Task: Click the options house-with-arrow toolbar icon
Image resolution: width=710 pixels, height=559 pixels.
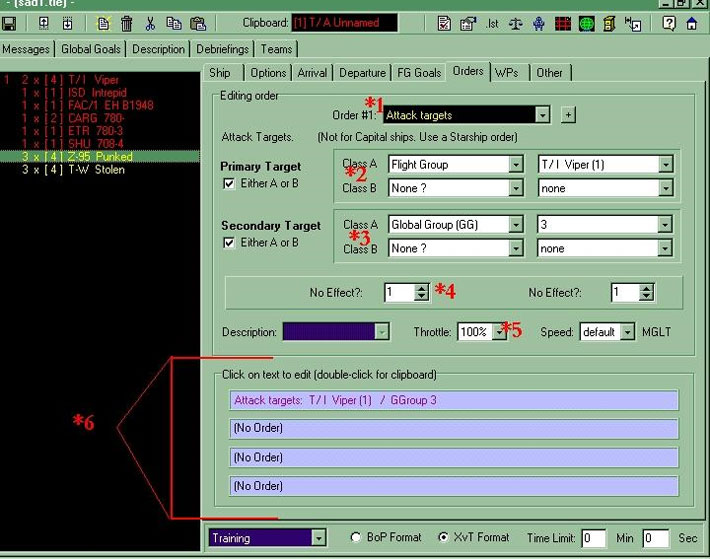Action: tap(468, 24)
